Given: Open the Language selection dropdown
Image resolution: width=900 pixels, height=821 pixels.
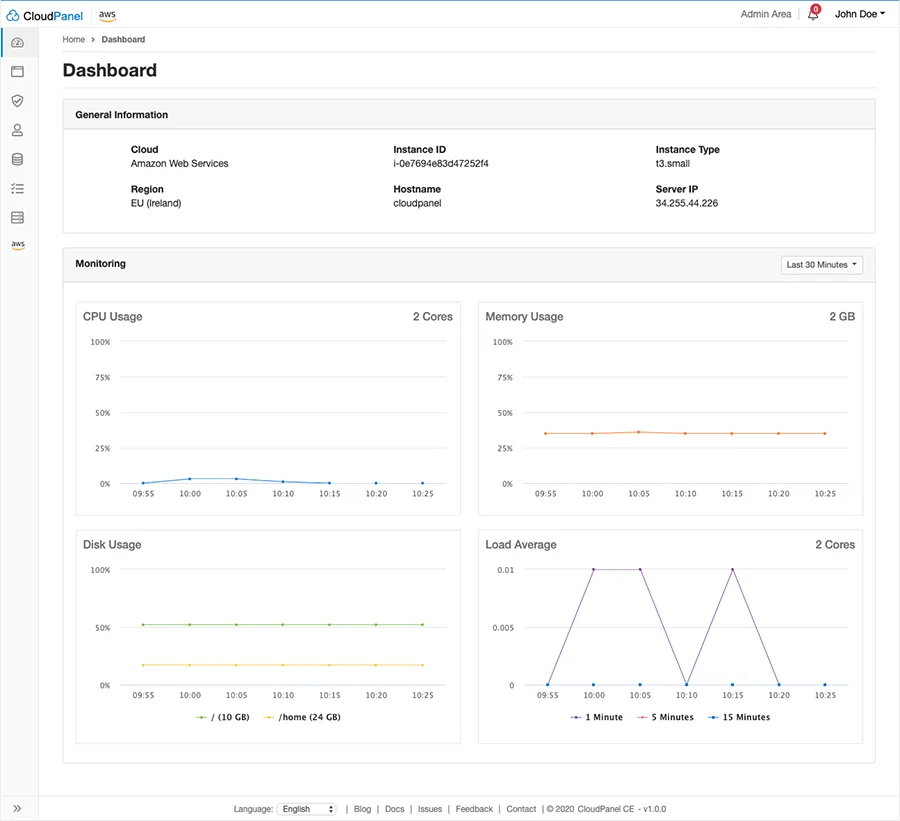Looking at the screenshot, I should tap(307, 809).
